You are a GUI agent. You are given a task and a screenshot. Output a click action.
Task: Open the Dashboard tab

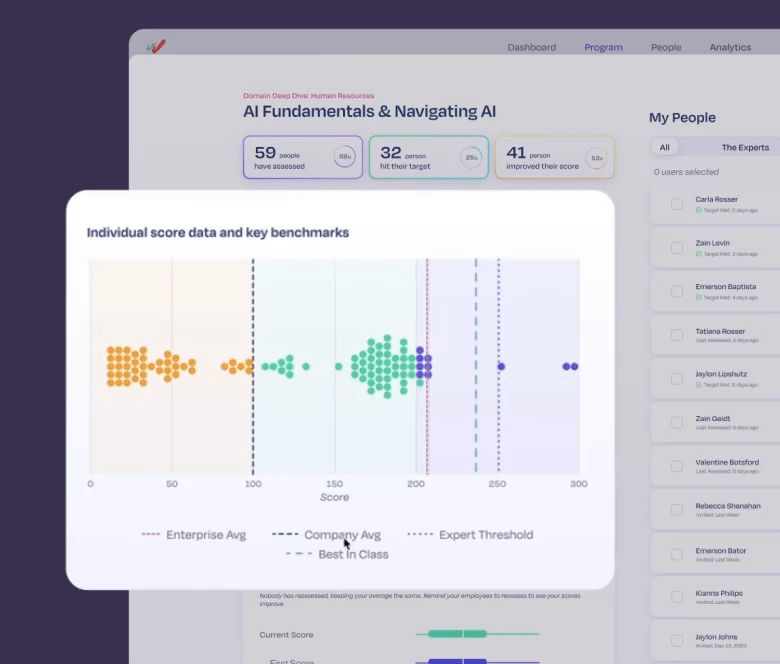(532, 47)
